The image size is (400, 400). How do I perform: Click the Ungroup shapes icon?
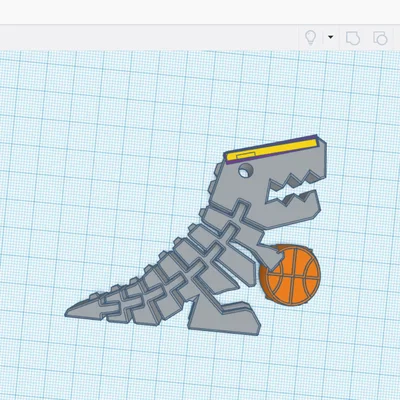[380, 38]
